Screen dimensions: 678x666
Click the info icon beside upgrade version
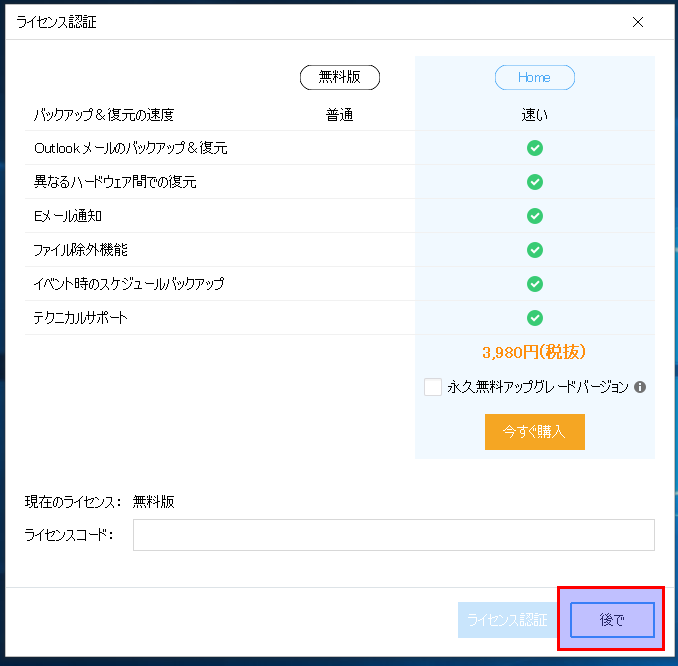pyautogui.click(x=640, y=387)
